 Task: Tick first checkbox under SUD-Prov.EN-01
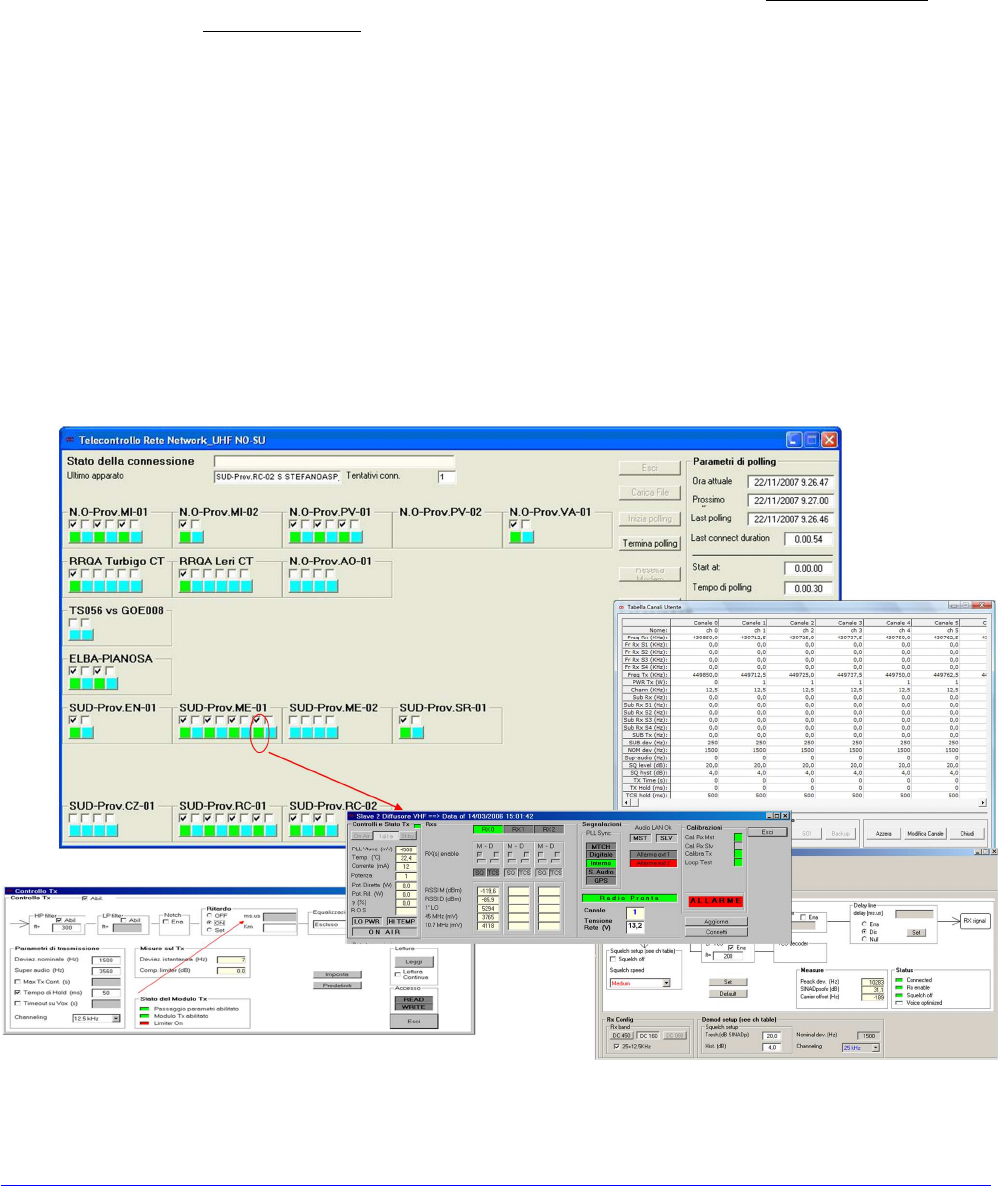[x=73, y=720]
